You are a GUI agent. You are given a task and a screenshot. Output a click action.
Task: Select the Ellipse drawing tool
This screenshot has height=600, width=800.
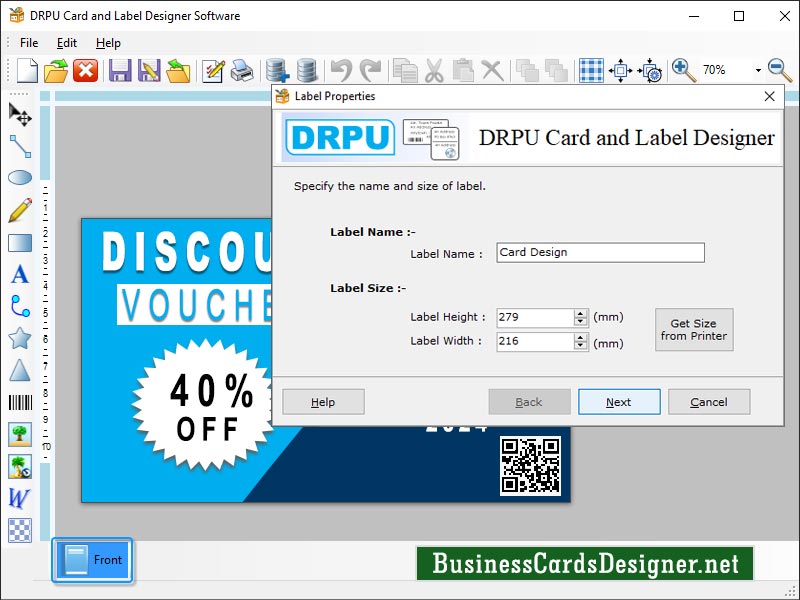click(18, 177)
